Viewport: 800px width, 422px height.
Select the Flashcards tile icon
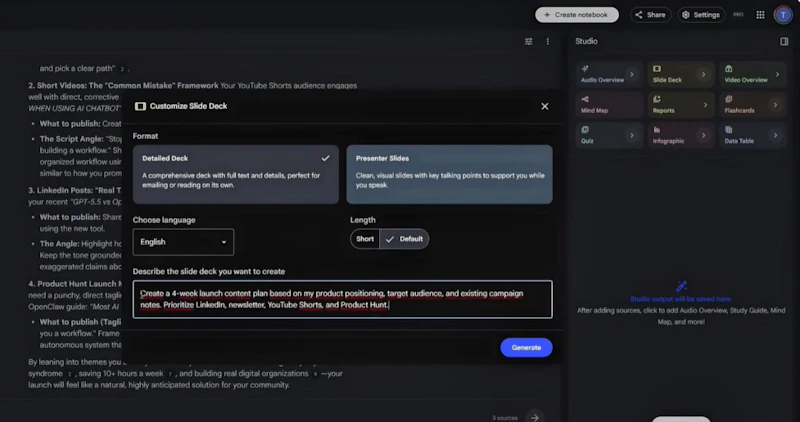[x=729, y=99]
